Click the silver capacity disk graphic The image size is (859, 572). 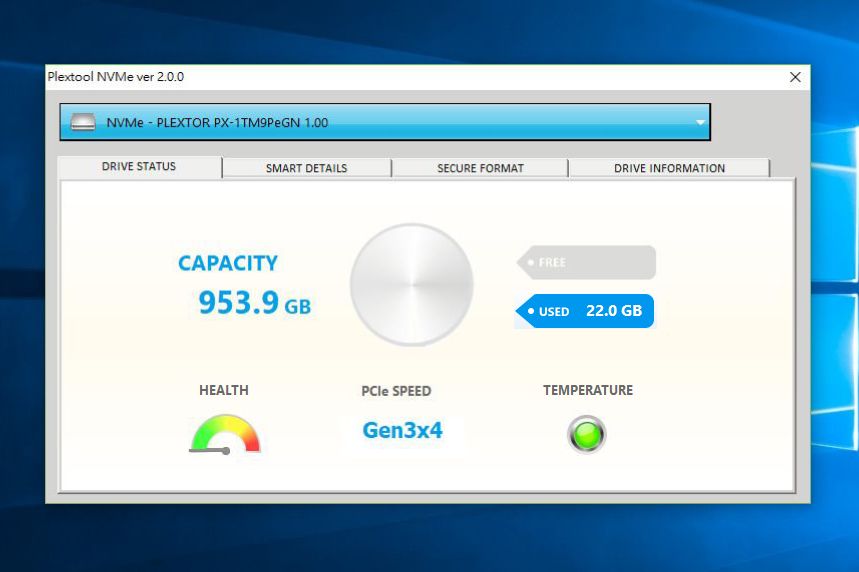[x=412, y=284]
